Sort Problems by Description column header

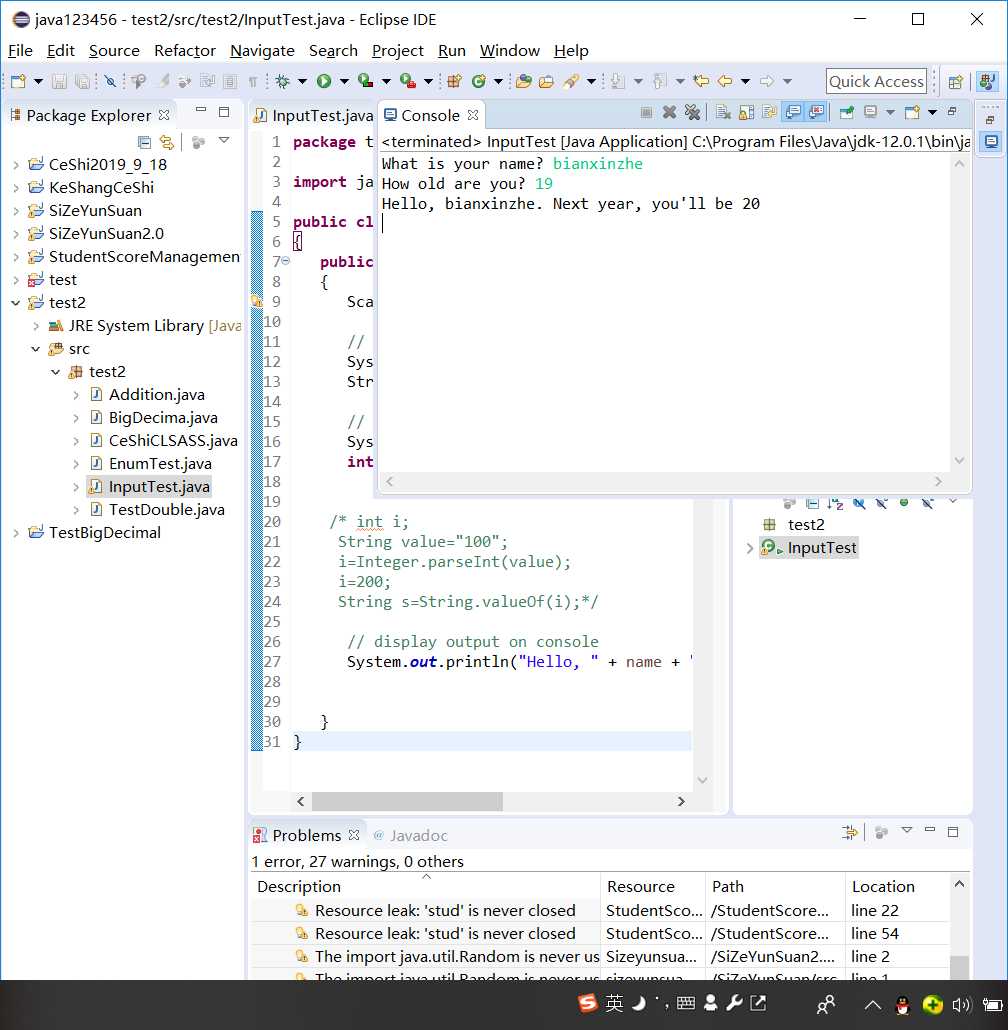point(425,886)
